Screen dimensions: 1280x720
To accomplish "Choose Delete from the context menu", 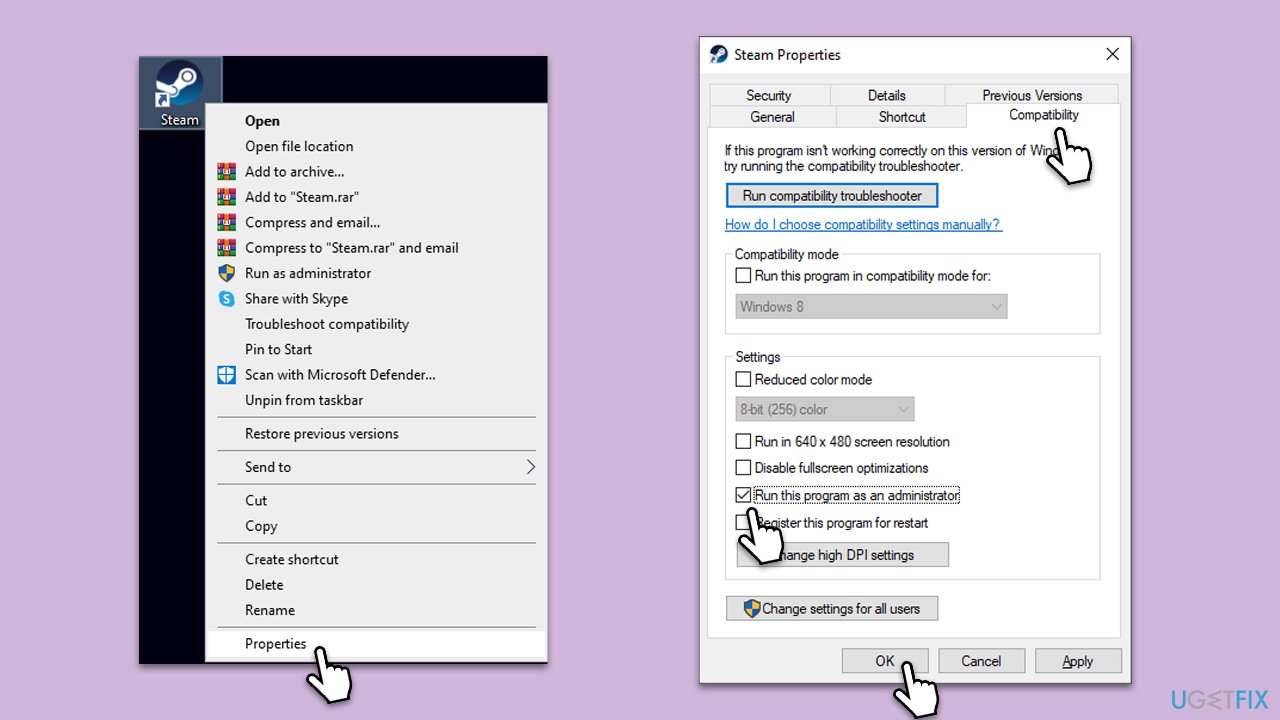I will point(376,585).
